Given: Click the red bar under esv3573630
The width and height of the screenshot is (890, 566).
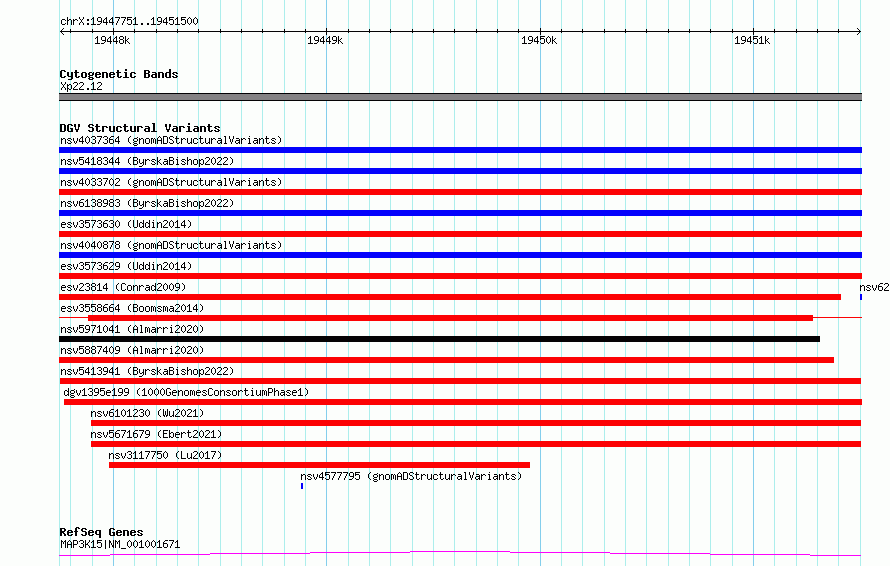Looking at the screenshot, I should [x=460, y=234].
